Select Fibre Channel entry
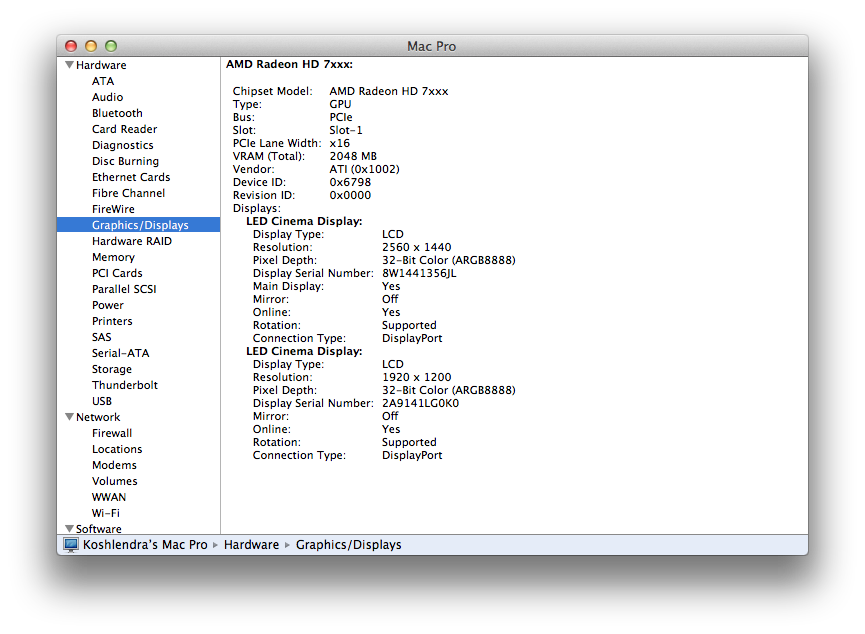Screen dimensions: 865x634 [x=129, y=193]
